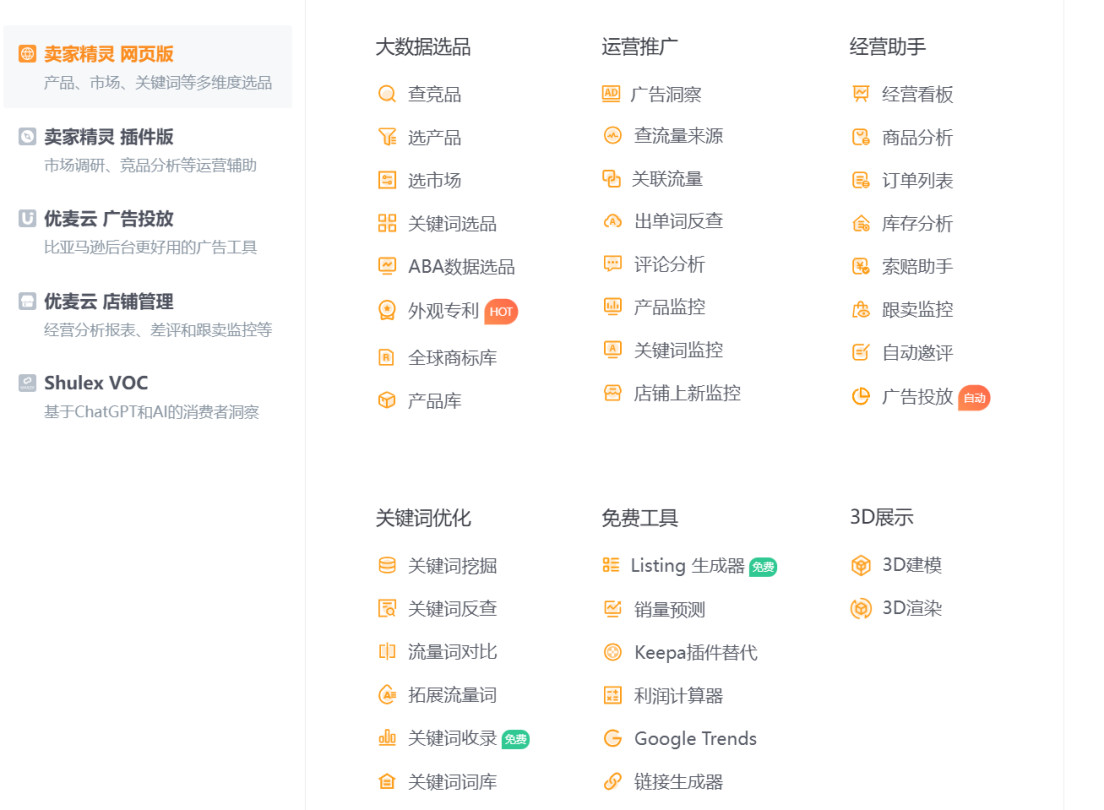The width and height of the screenshot is (1104, 810).
Task: Click the HOT badge beside 外观专利
Action: pos(501,311)
